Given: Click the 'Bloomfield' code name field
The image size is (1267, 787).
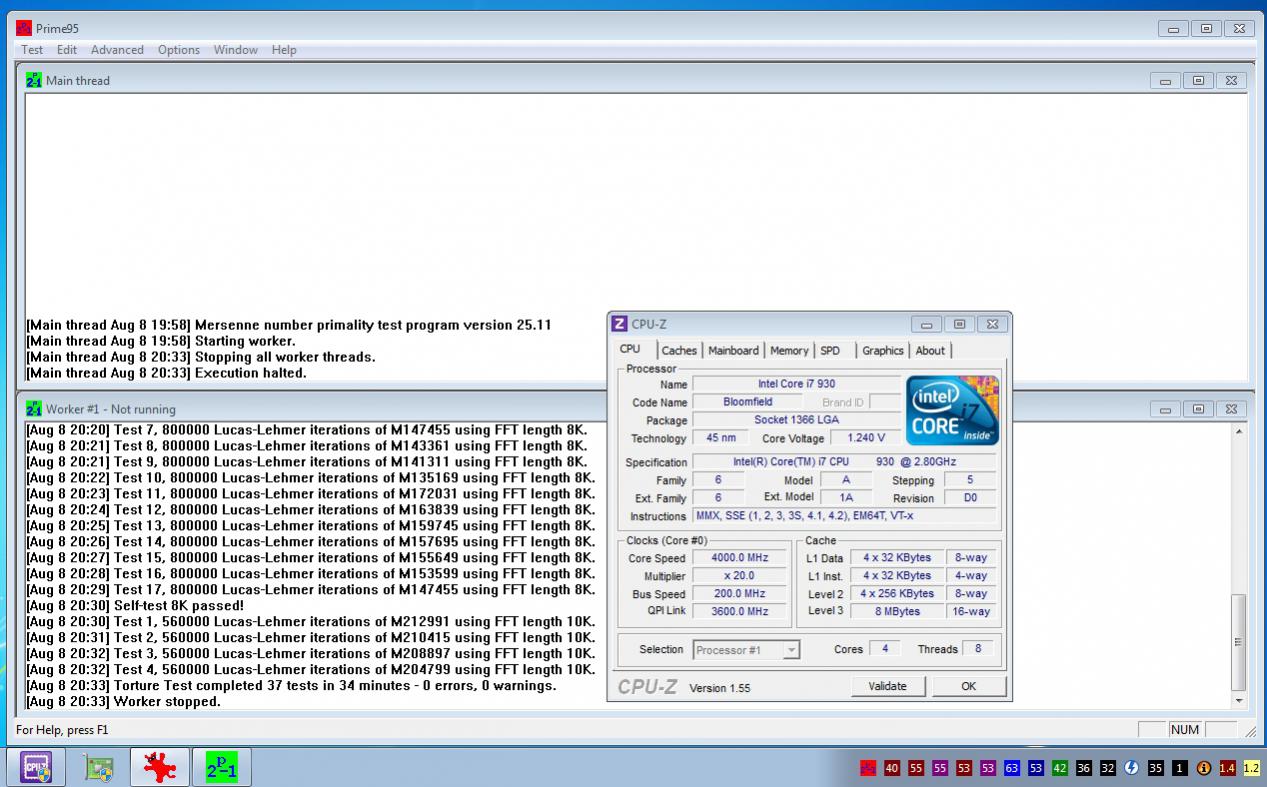Looking at the screenshot, I should click(x=748, y=402).
